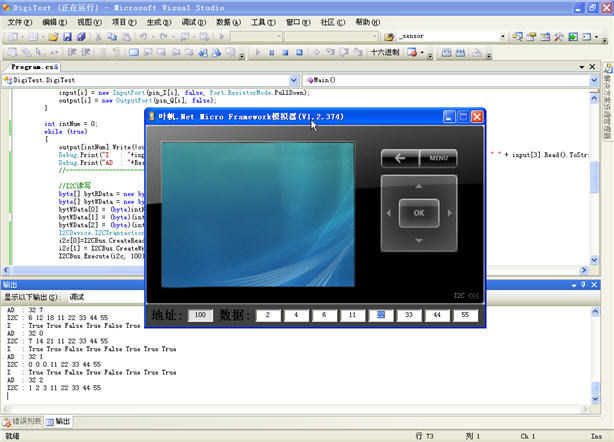This screenshot has width=614, height=442.
Task: Open the output panel window position dropdown
Action: pyautogui.click(x=574, y=285)
